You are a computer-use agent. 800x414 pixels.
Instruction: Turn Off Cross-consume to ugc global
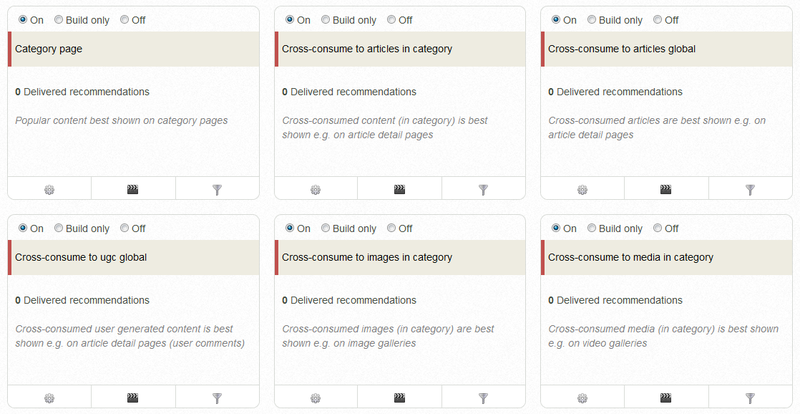pos(125,228)
